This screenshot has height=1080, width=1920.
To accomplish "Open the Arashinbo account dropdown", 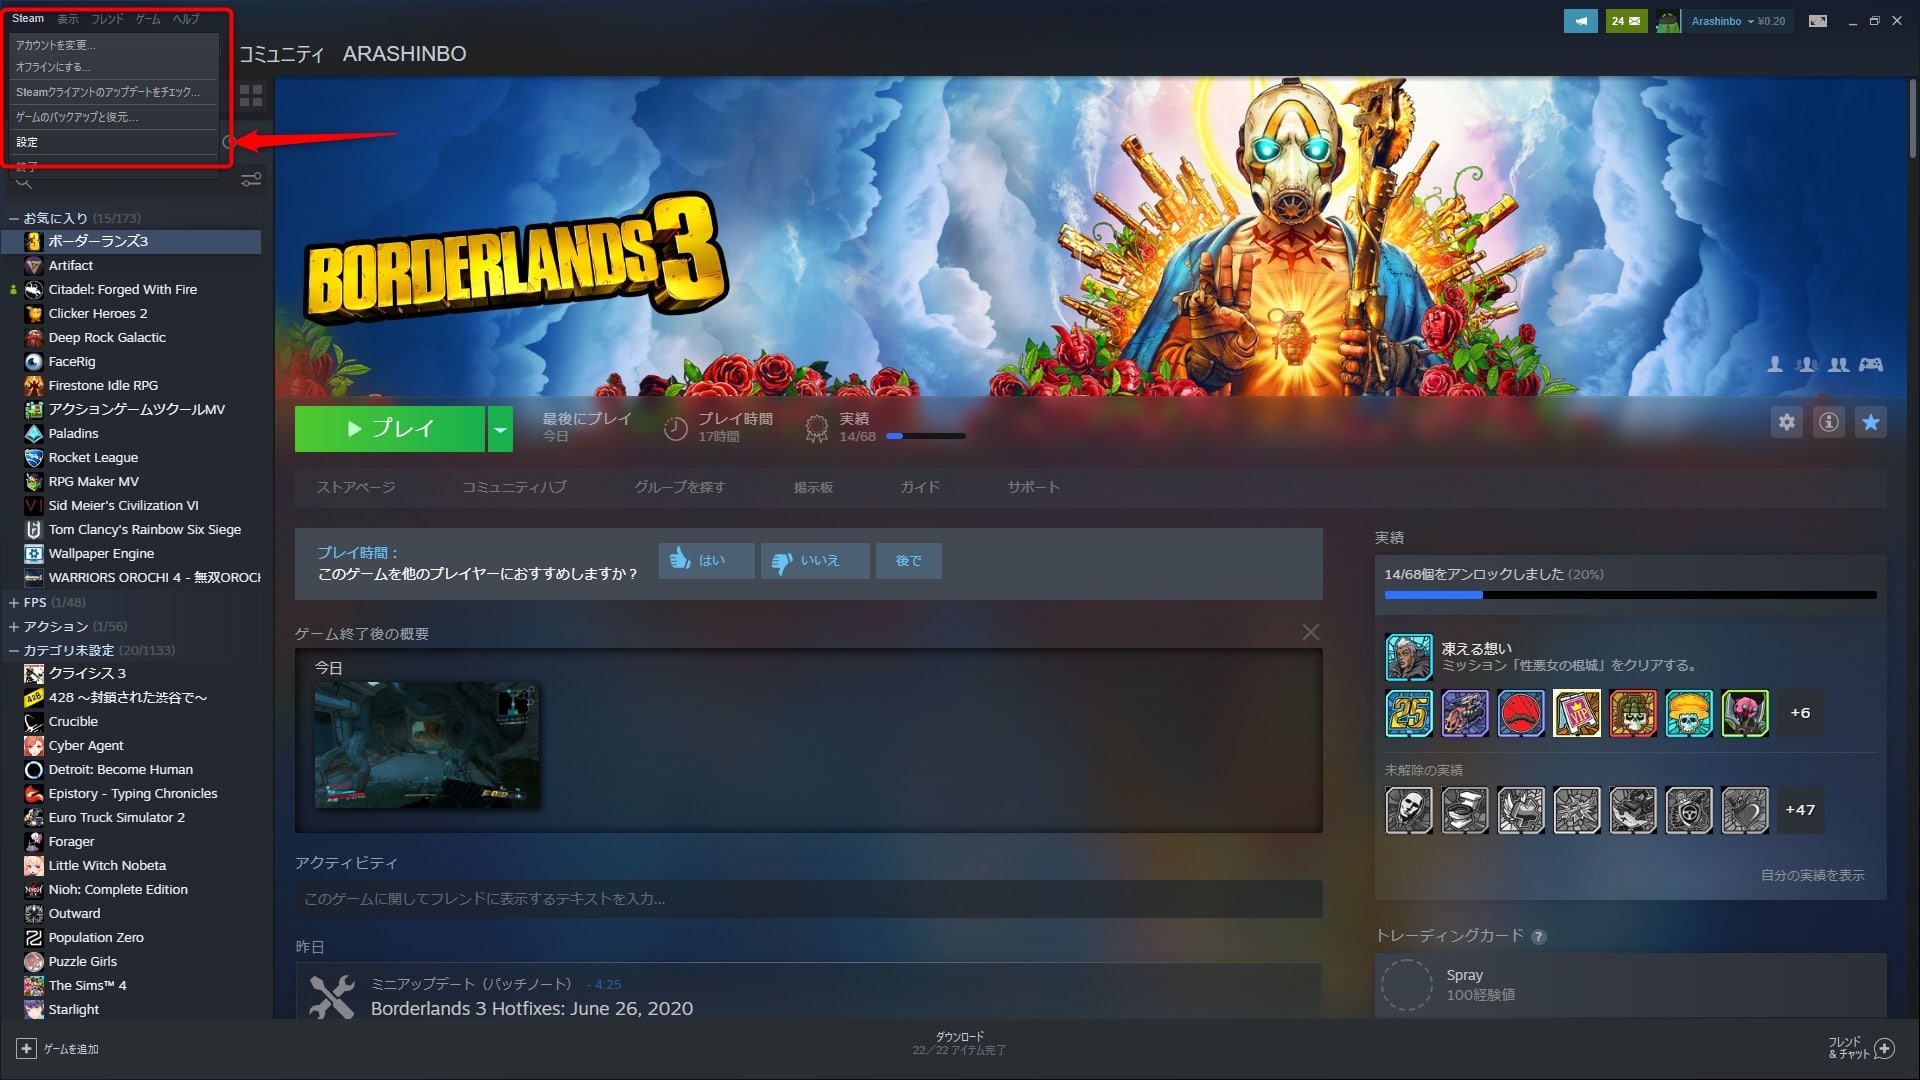I will [x=1722, y=21].
